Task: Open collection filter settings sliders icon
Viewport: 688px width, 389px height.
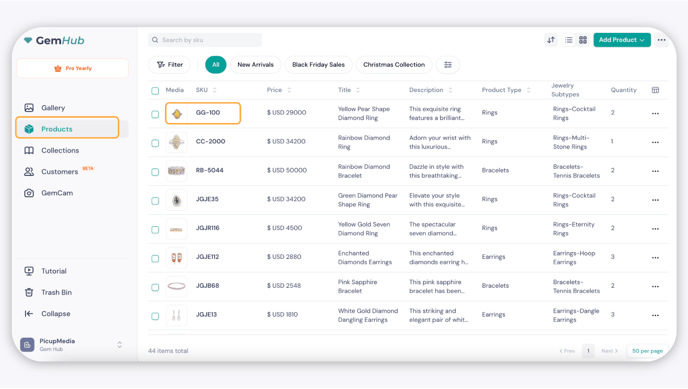Action: [x=448, y=65]
